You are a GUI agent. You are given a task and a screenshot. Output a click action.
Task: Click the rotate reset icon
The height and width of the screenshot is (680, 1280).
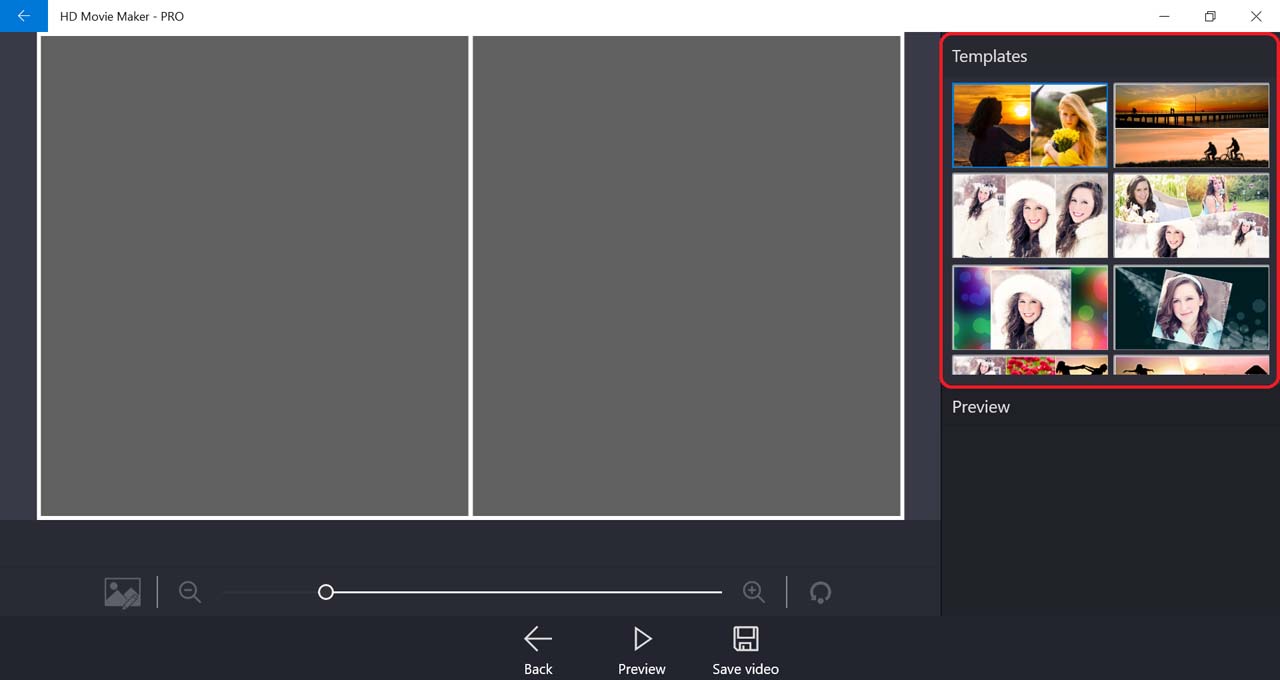(820, 592)
